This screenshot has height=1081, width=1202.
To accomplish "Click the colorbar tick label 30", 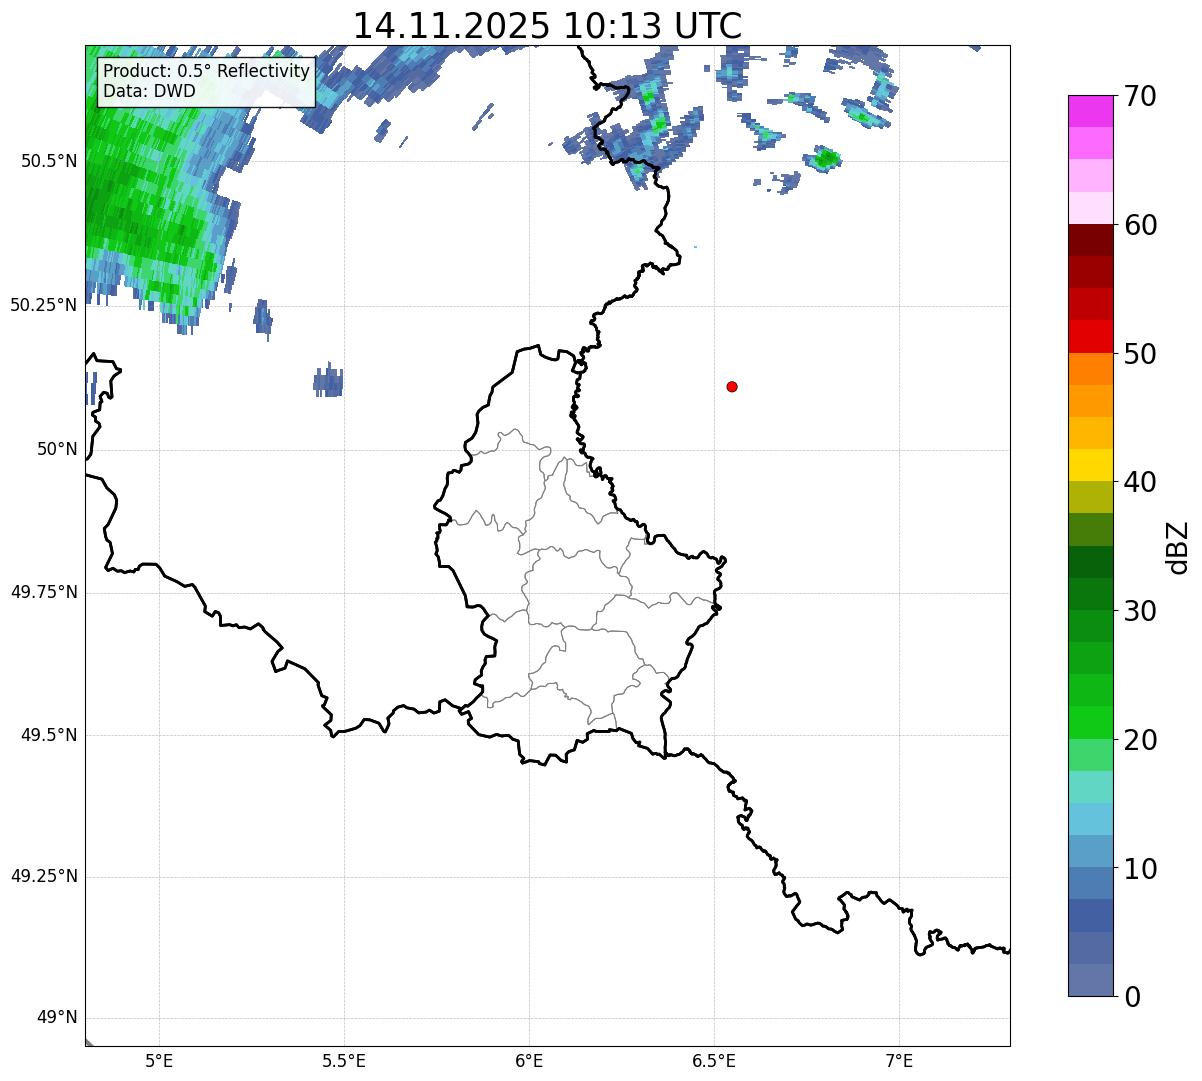I will [1140, 611].
